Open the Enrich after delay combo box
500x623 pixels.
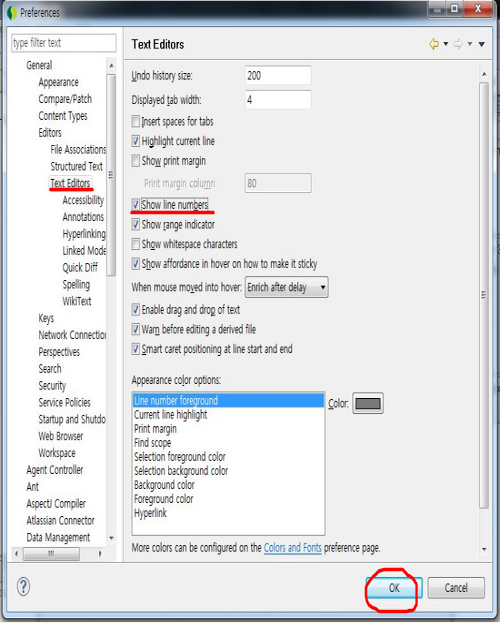(287, 287)
